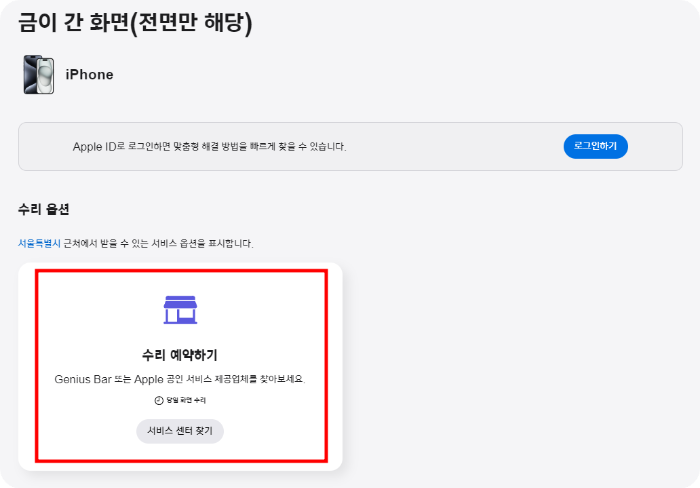Click the iPhone label text
Viewport: 700px width, 488px height.
coord(89,75)
